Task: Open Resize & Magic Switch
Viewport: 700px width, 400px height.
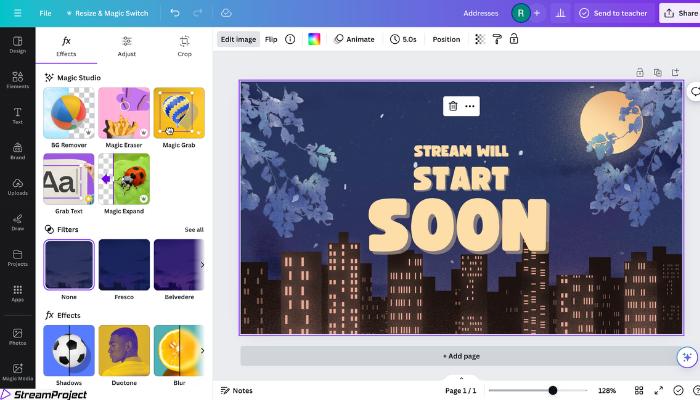Action: coord(107,13)
